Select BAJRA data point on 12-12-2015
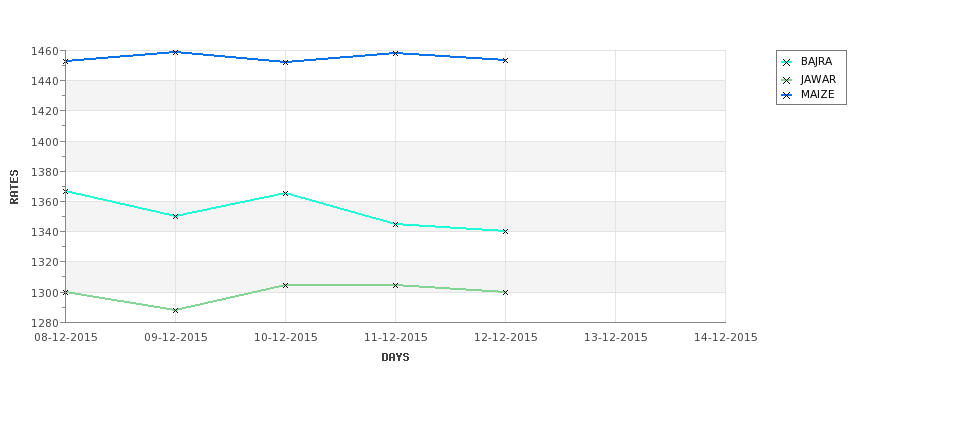 (x=506, y=231)
